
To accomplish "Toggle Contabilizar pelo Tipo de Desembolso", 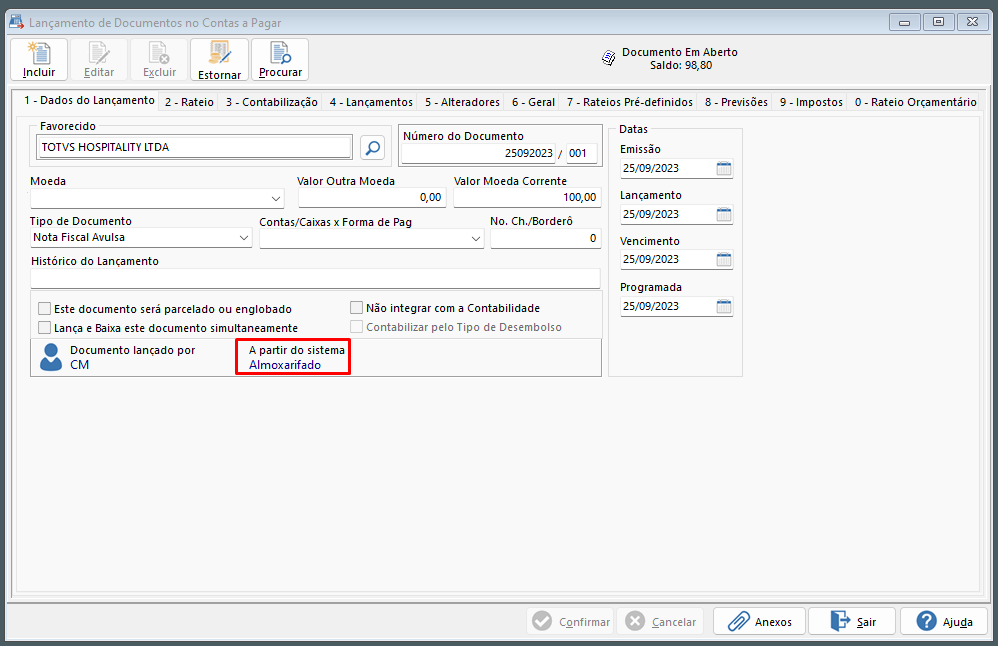I will pyautogui.click(x=356, y=327).
